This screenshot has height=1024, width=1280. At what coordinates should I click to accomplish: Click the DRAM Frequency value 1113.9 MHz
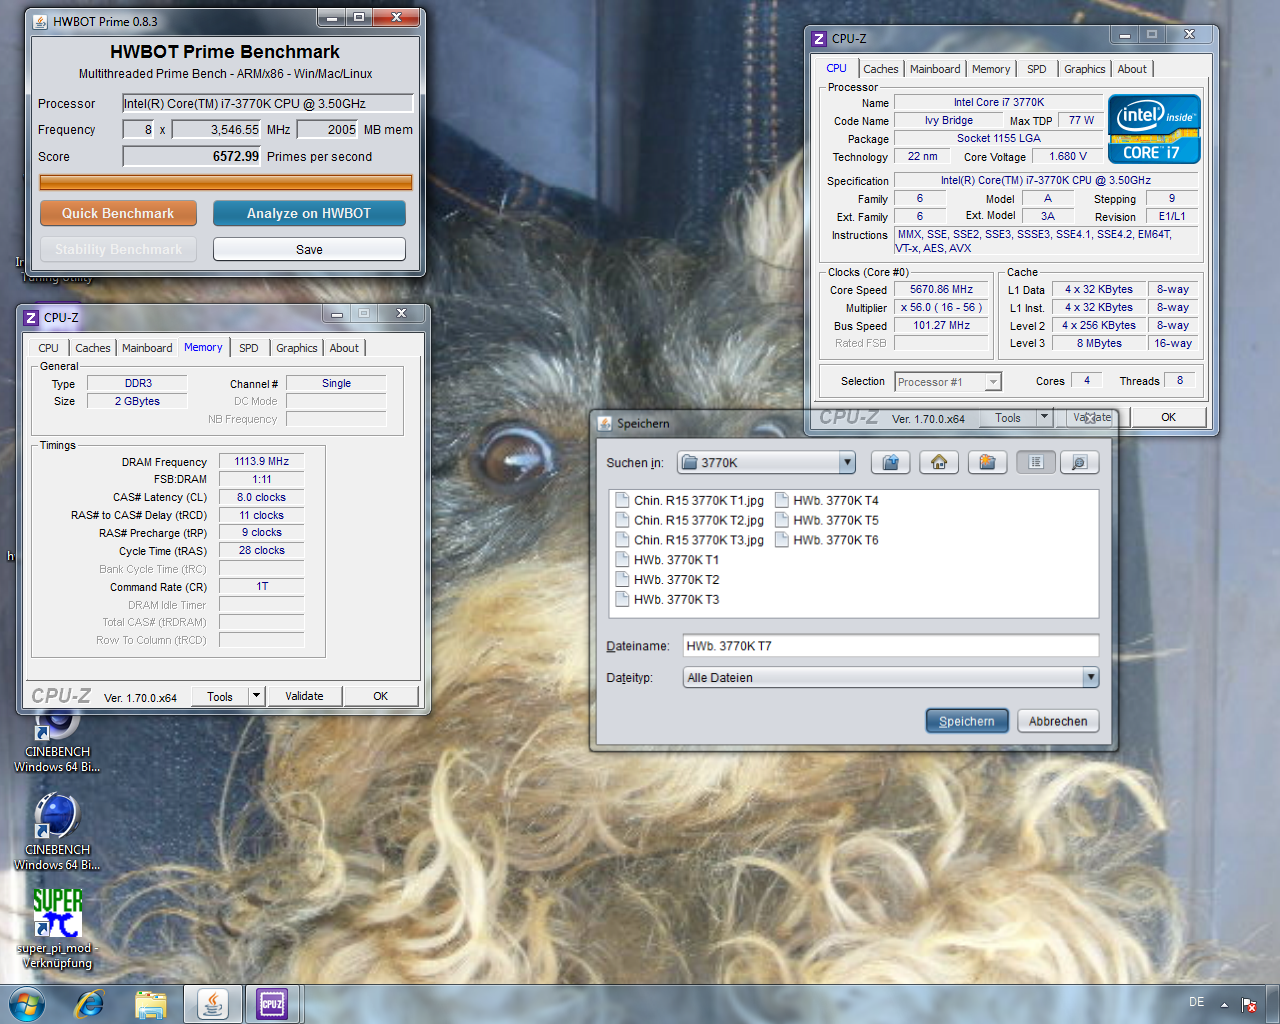click(261, 462)
